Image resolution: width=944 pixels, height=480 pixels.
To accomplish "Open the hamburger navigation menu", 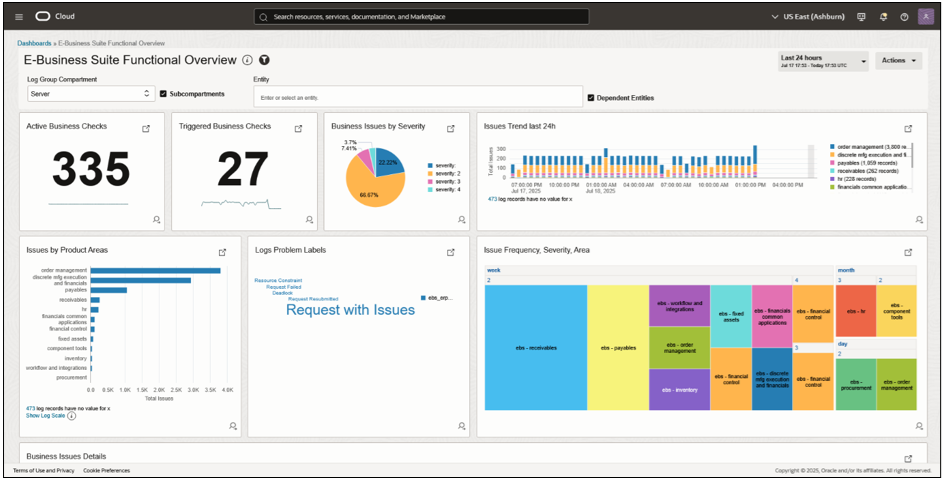I will (19, 17).
